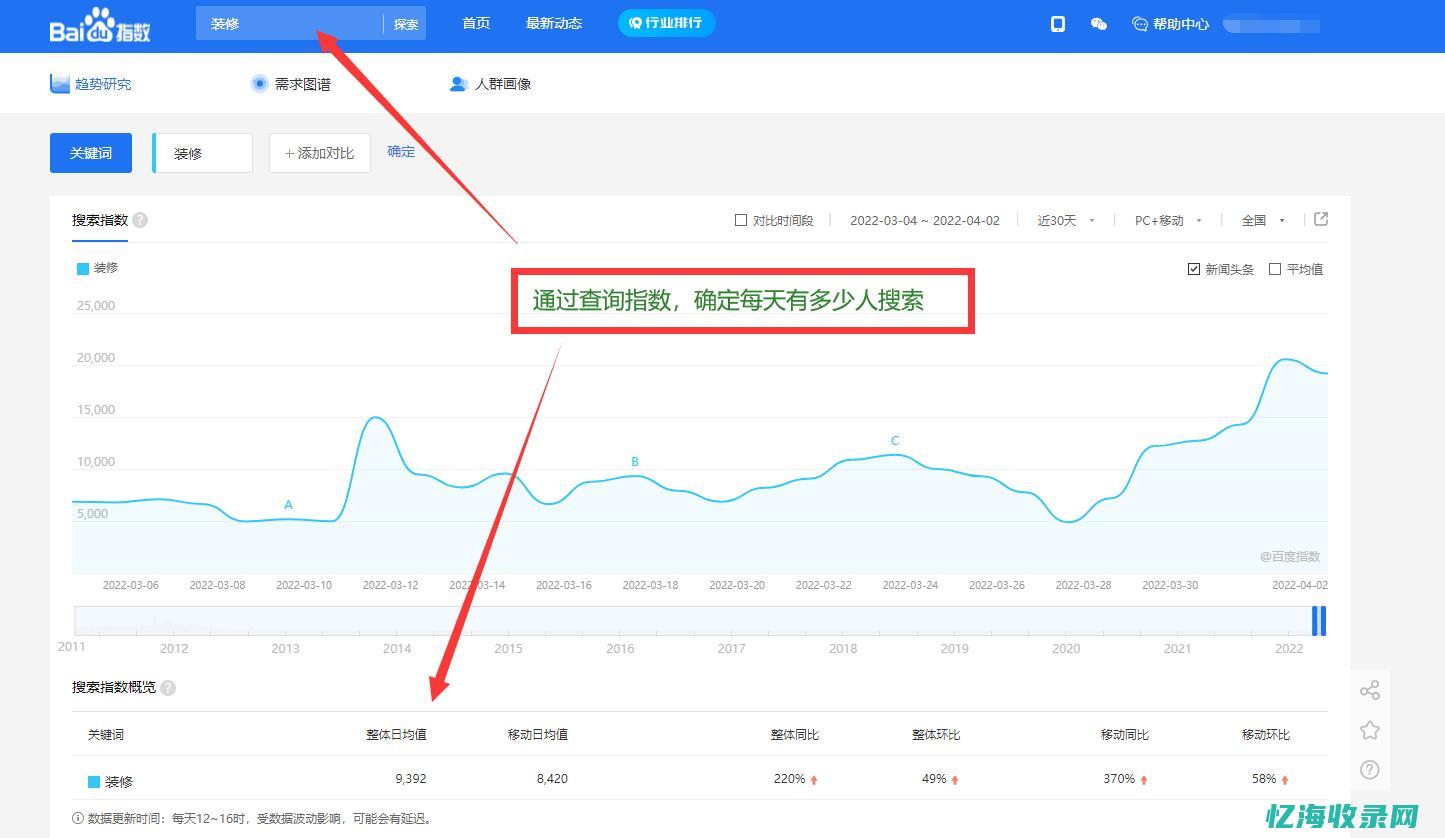Switch to 需求图谱 tab
Screen dimensions: 1445x838
[303, 84]
